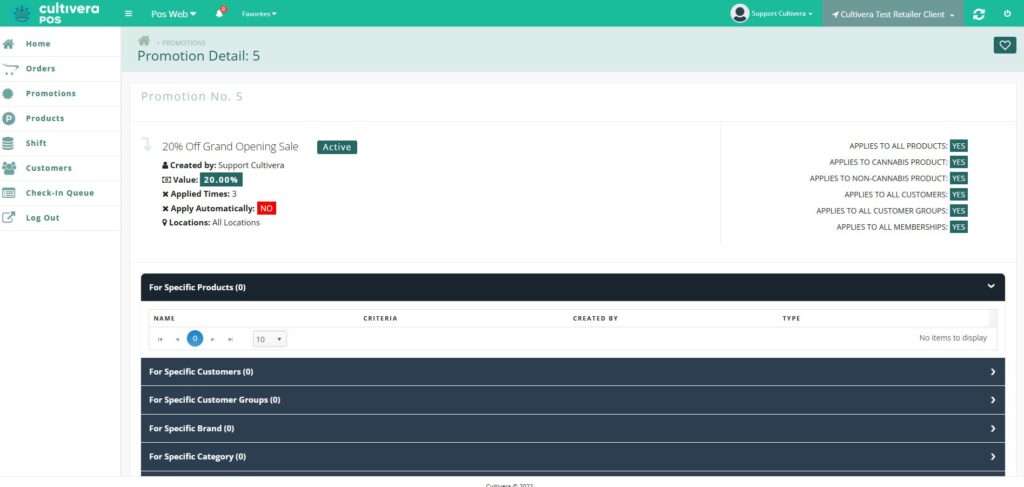The width and height of the screenshot is (1024, 487).
Task: Click the heart favorite button
Action: pyautogui.click(x=1004, y=45)
